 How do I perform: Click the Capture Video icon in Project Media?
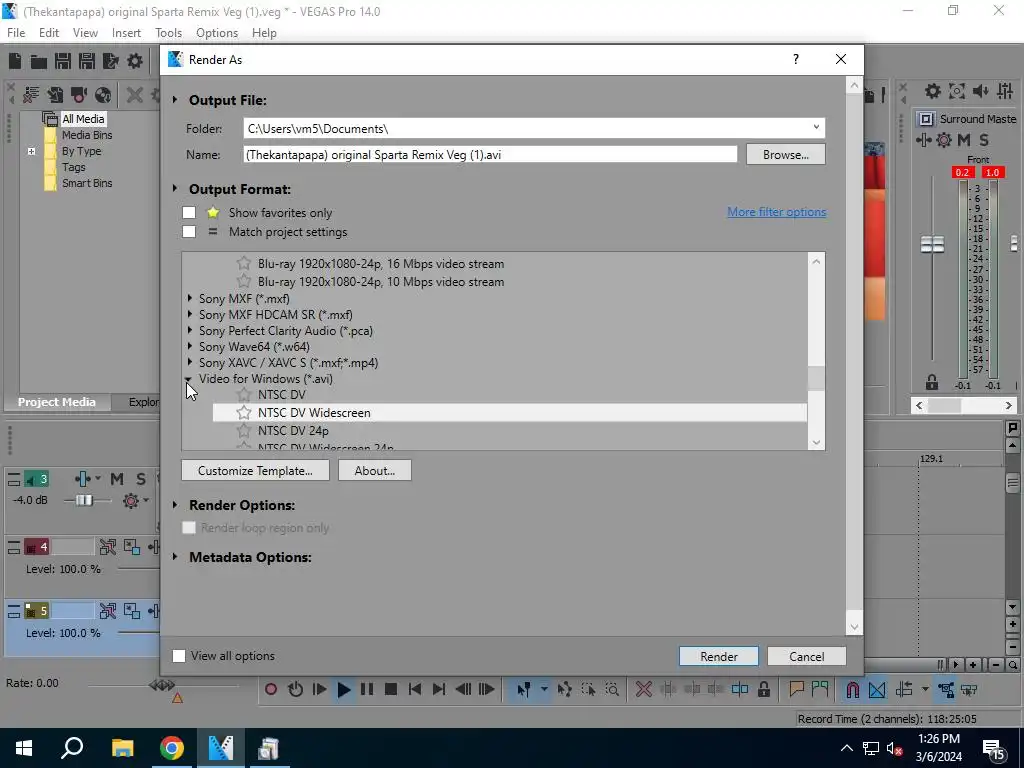tap(79, 95)
